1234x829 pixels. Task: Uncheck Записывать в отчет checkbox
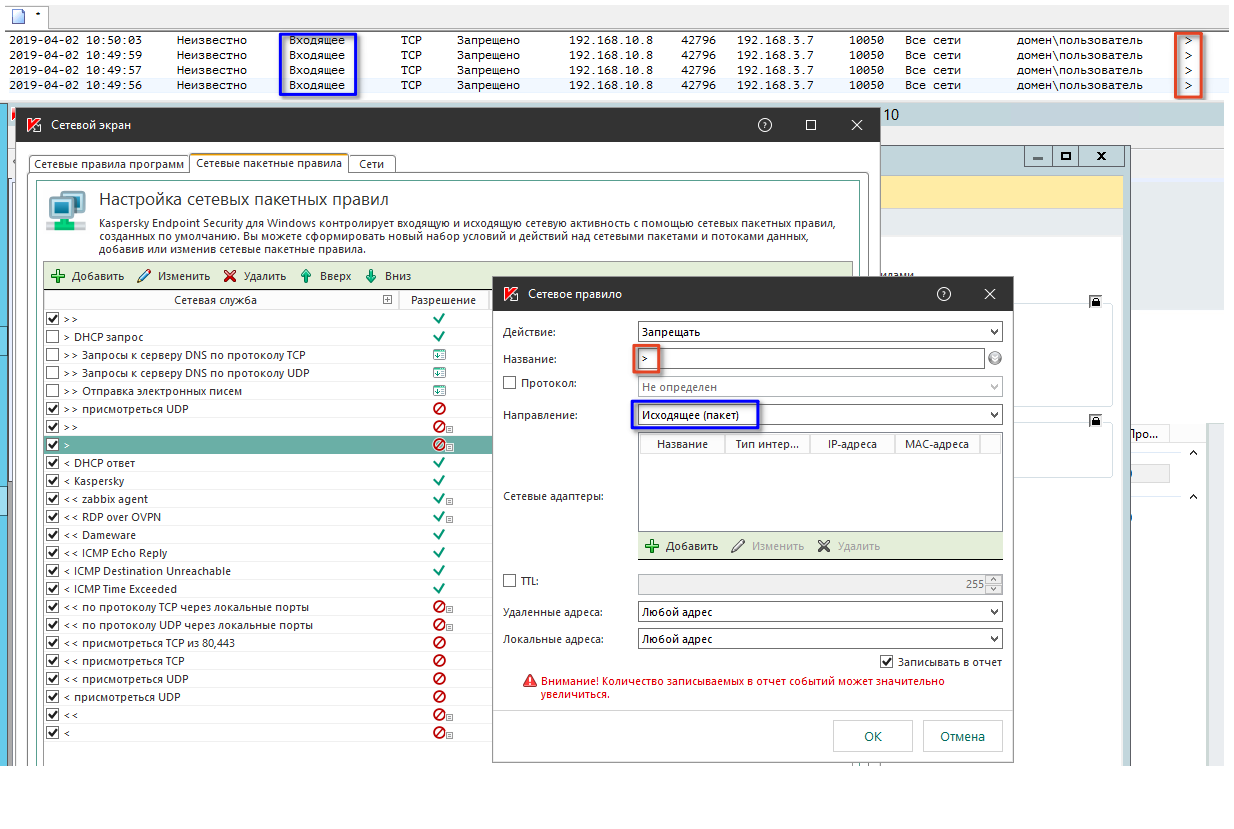[886, 662]
